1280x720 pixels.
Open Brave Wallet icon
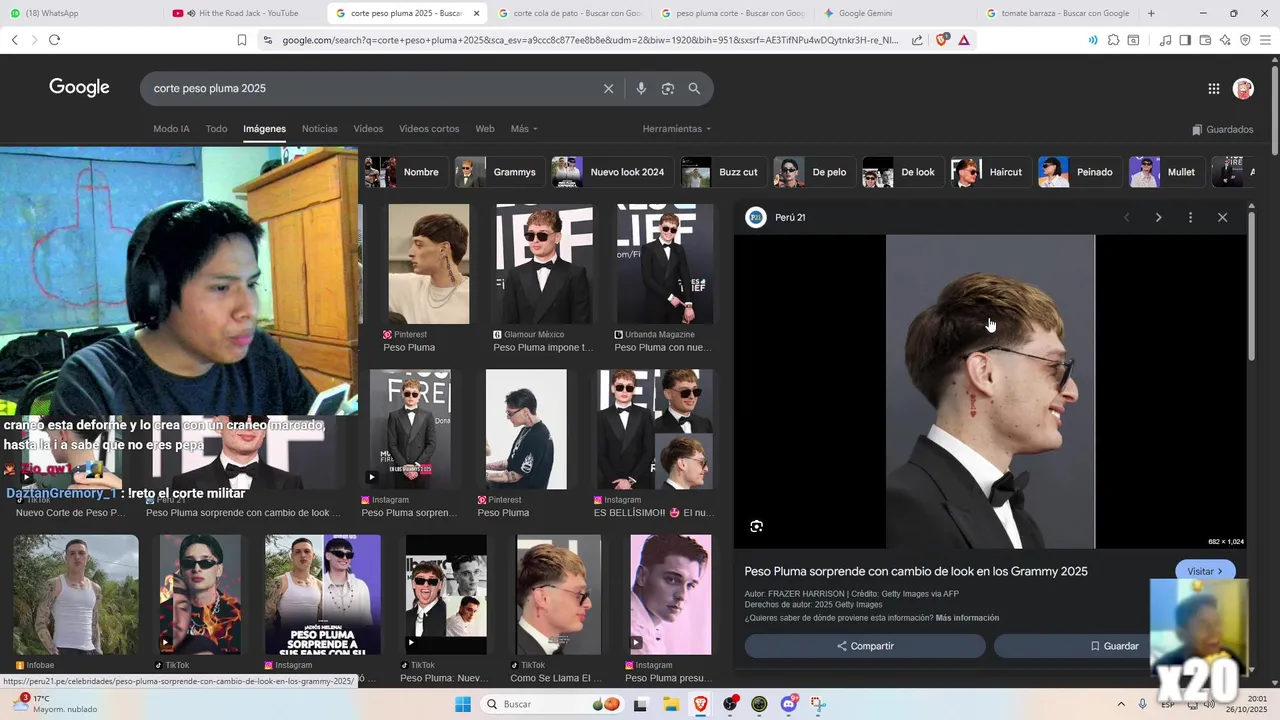coord(1205,40)
